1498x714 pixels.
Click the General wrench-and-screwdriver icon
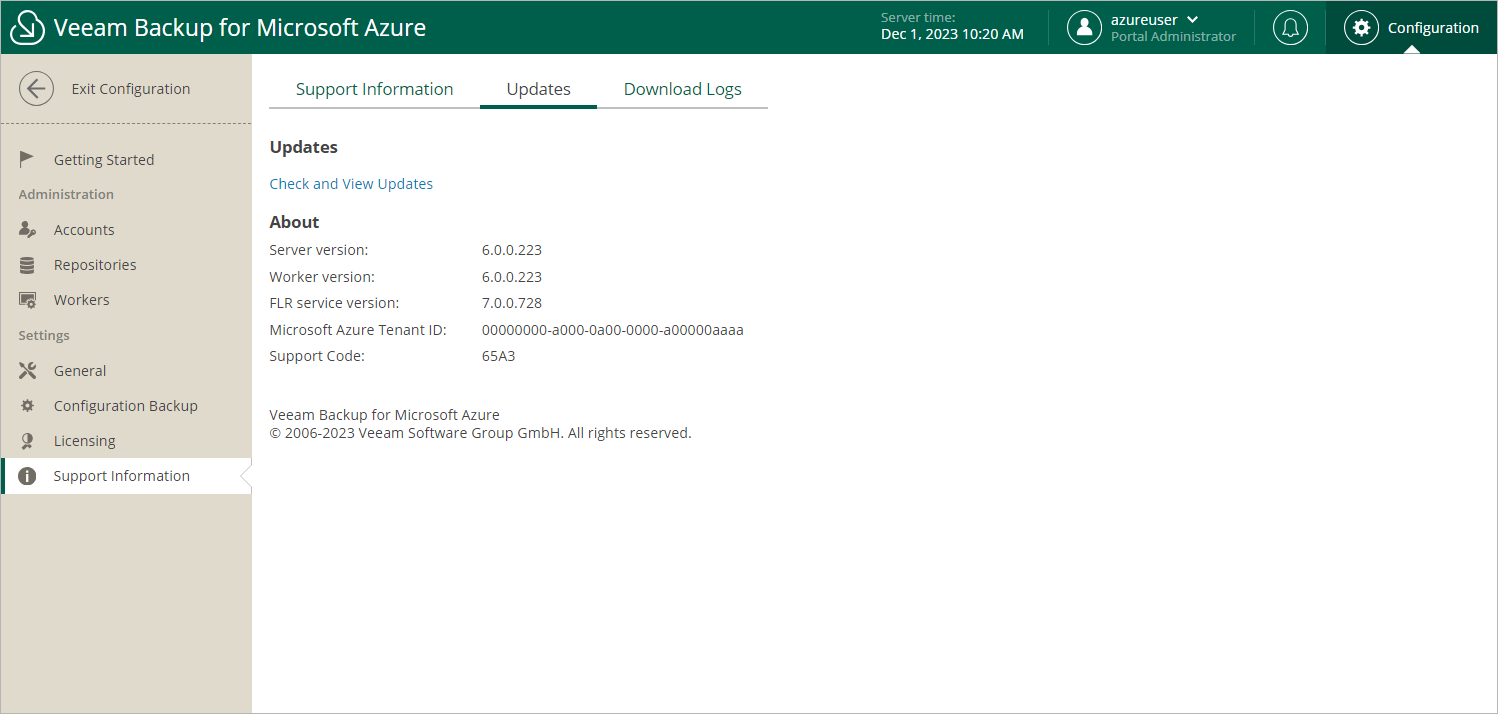[28, 371]
